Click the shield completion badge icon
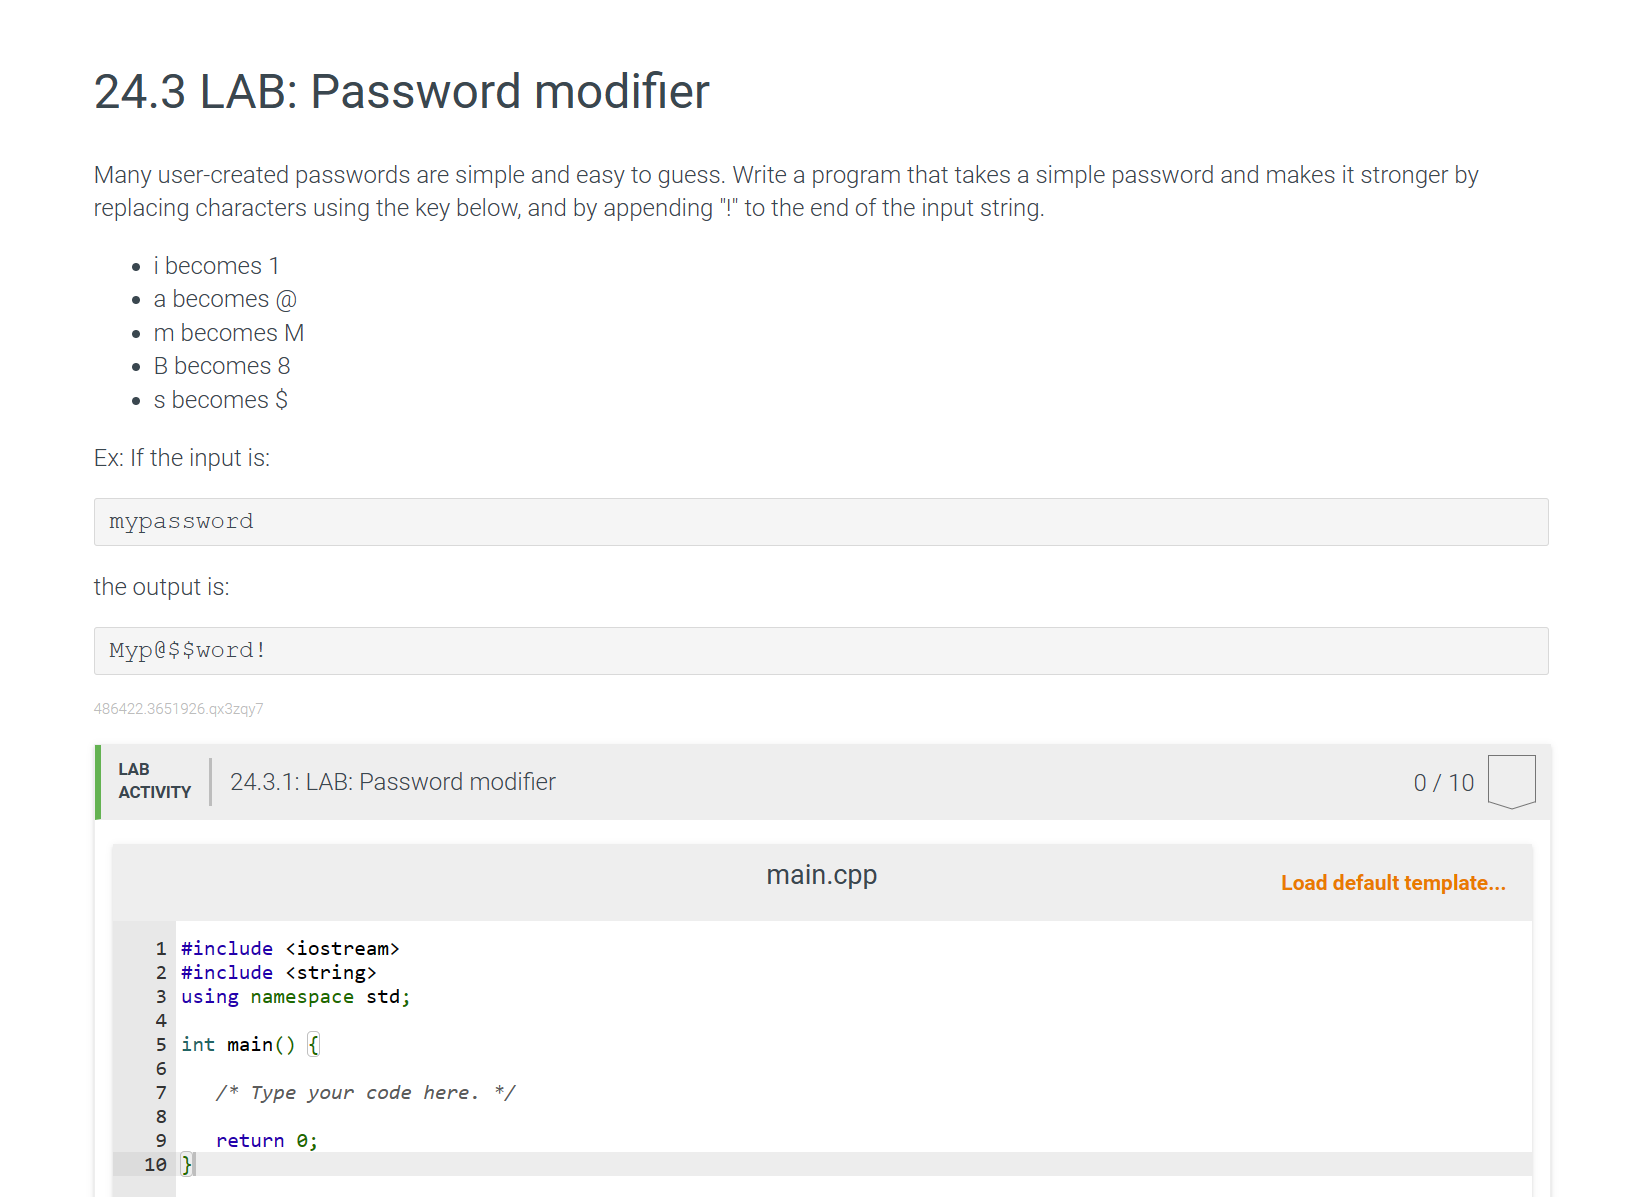The image size is (1641, 1197). (x=1511, y=781)
